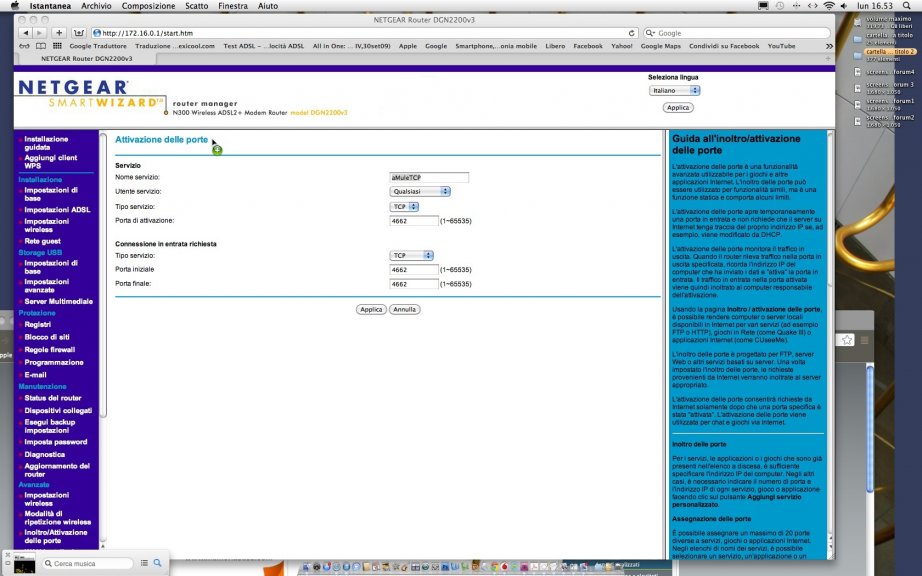Click Applica under Seleziona lingua

tap(678, 108)
